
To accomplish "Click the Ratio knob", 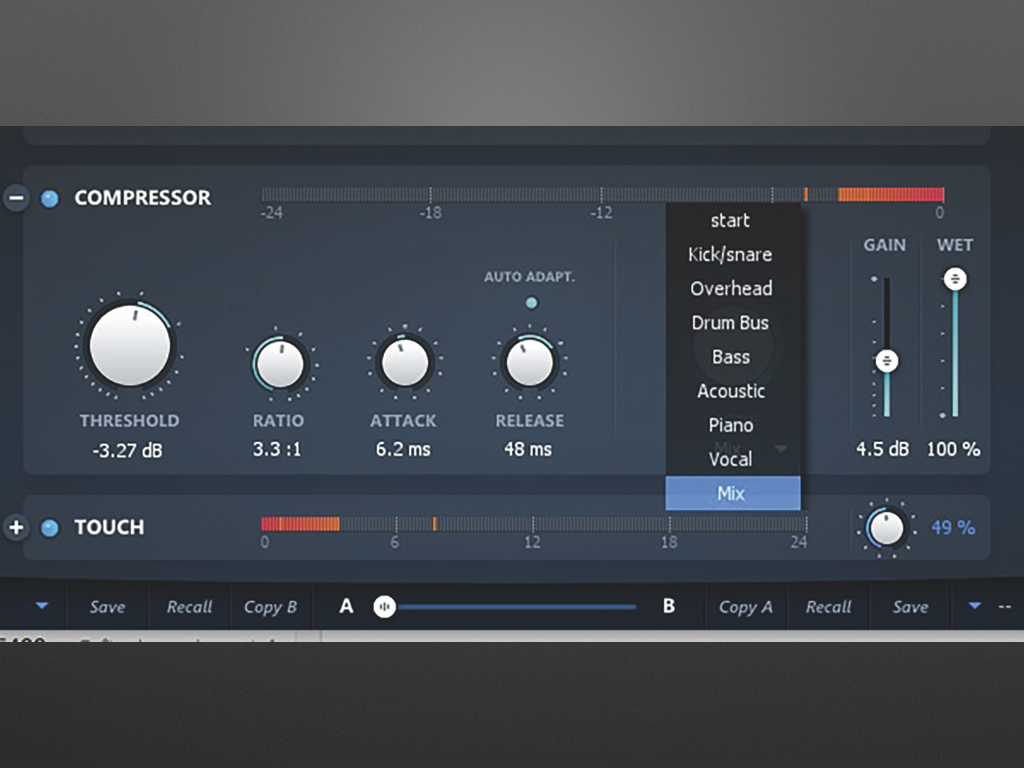I will click(281, 364).
